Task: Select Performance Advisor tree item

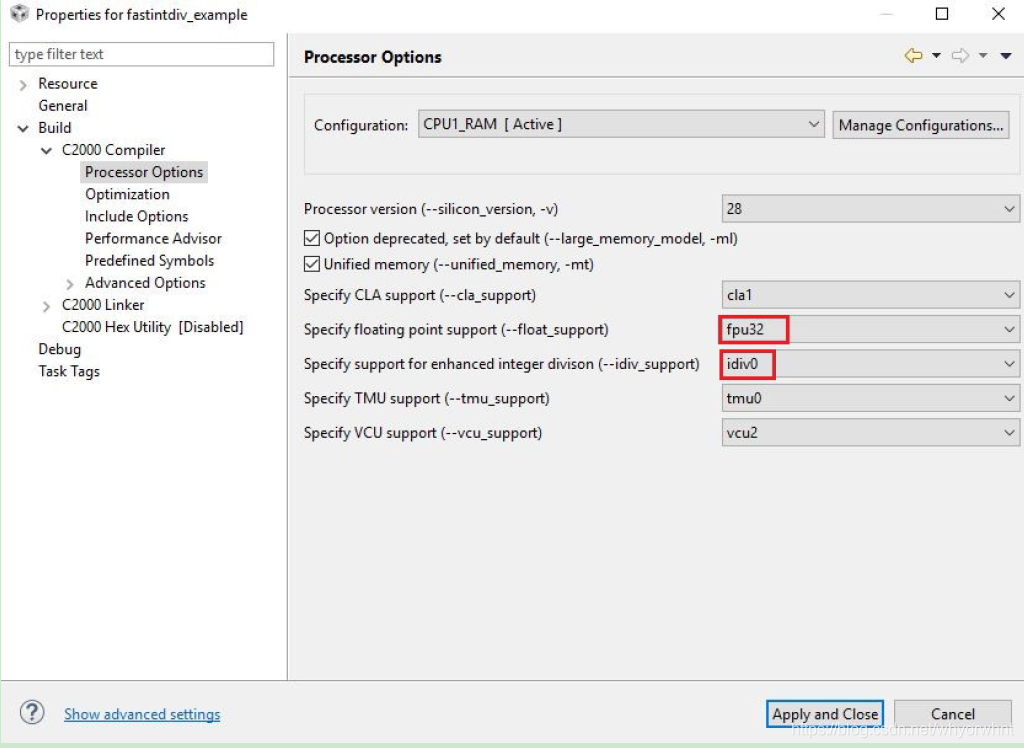Action: [153, 238]
